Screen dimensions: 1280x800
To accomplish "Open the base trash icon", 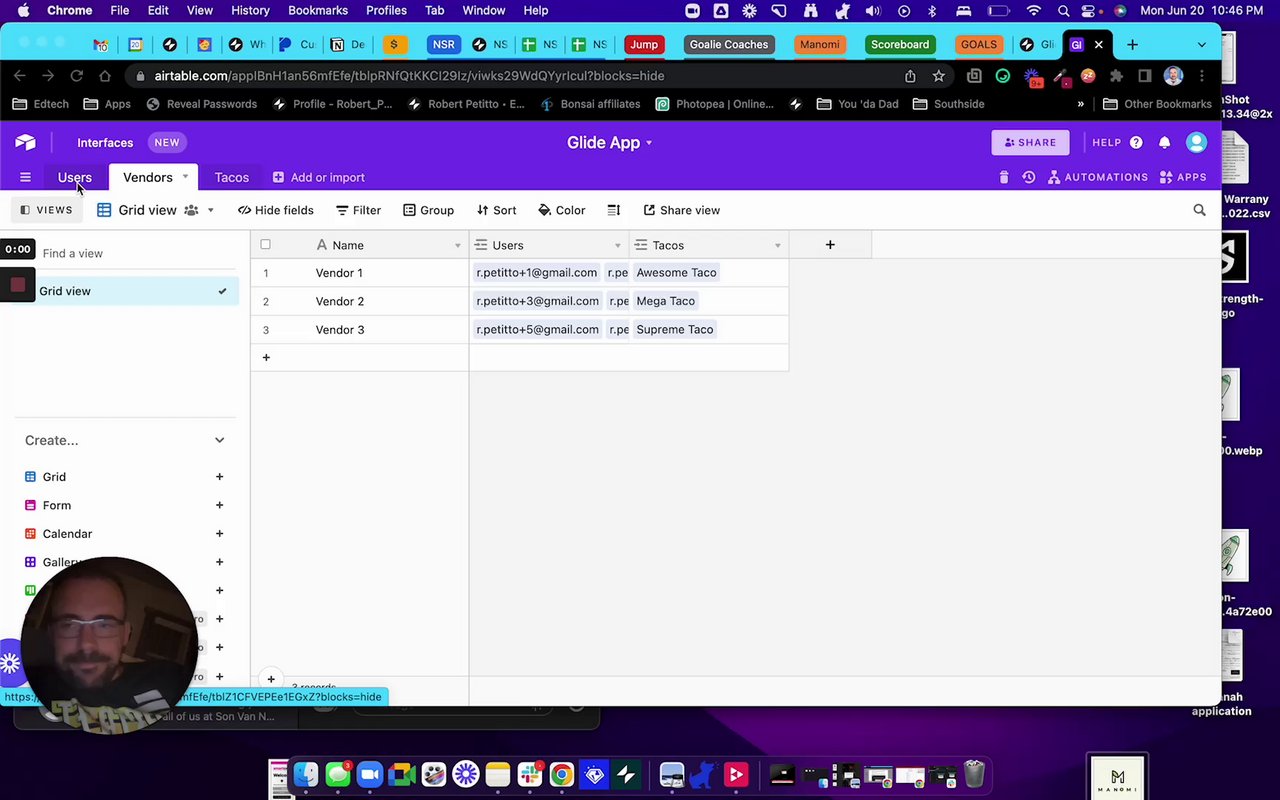I will tap(1004, 177).
